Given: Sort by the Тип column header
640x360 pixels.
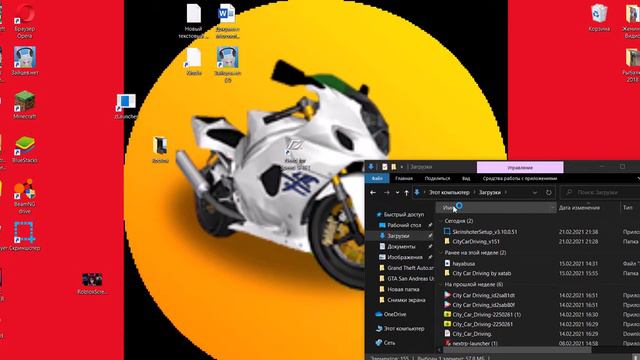Looking at the screenshot, I should coord(629,208).
